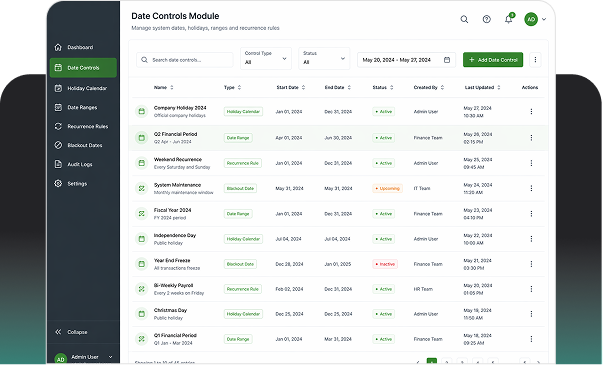Focus the Search date controls field
This screenshot has width=603, height=365.
[x=185, y=60]
